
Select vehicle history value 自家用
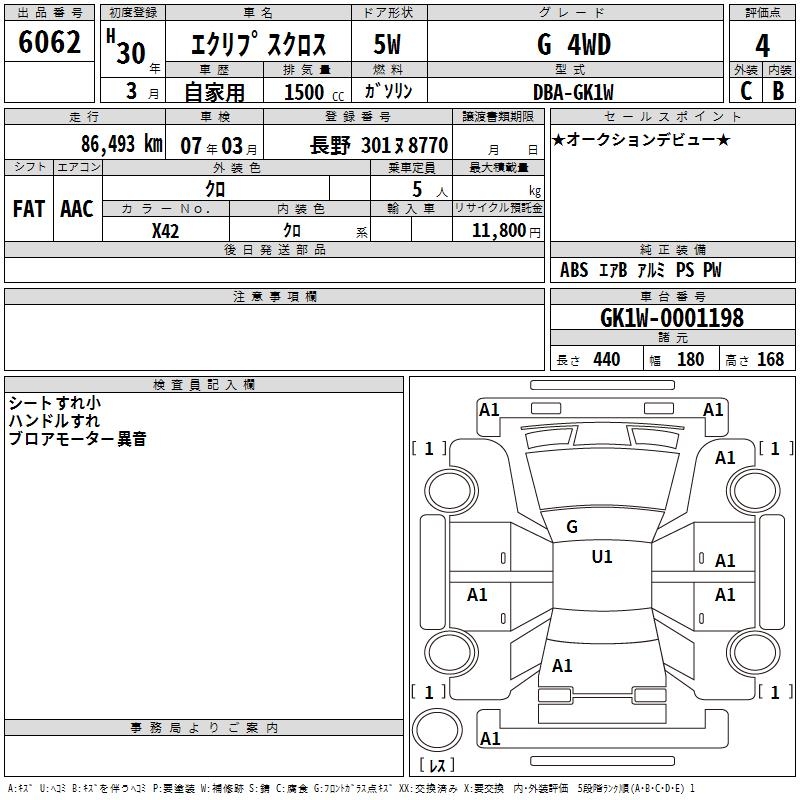tap(214, 92)
